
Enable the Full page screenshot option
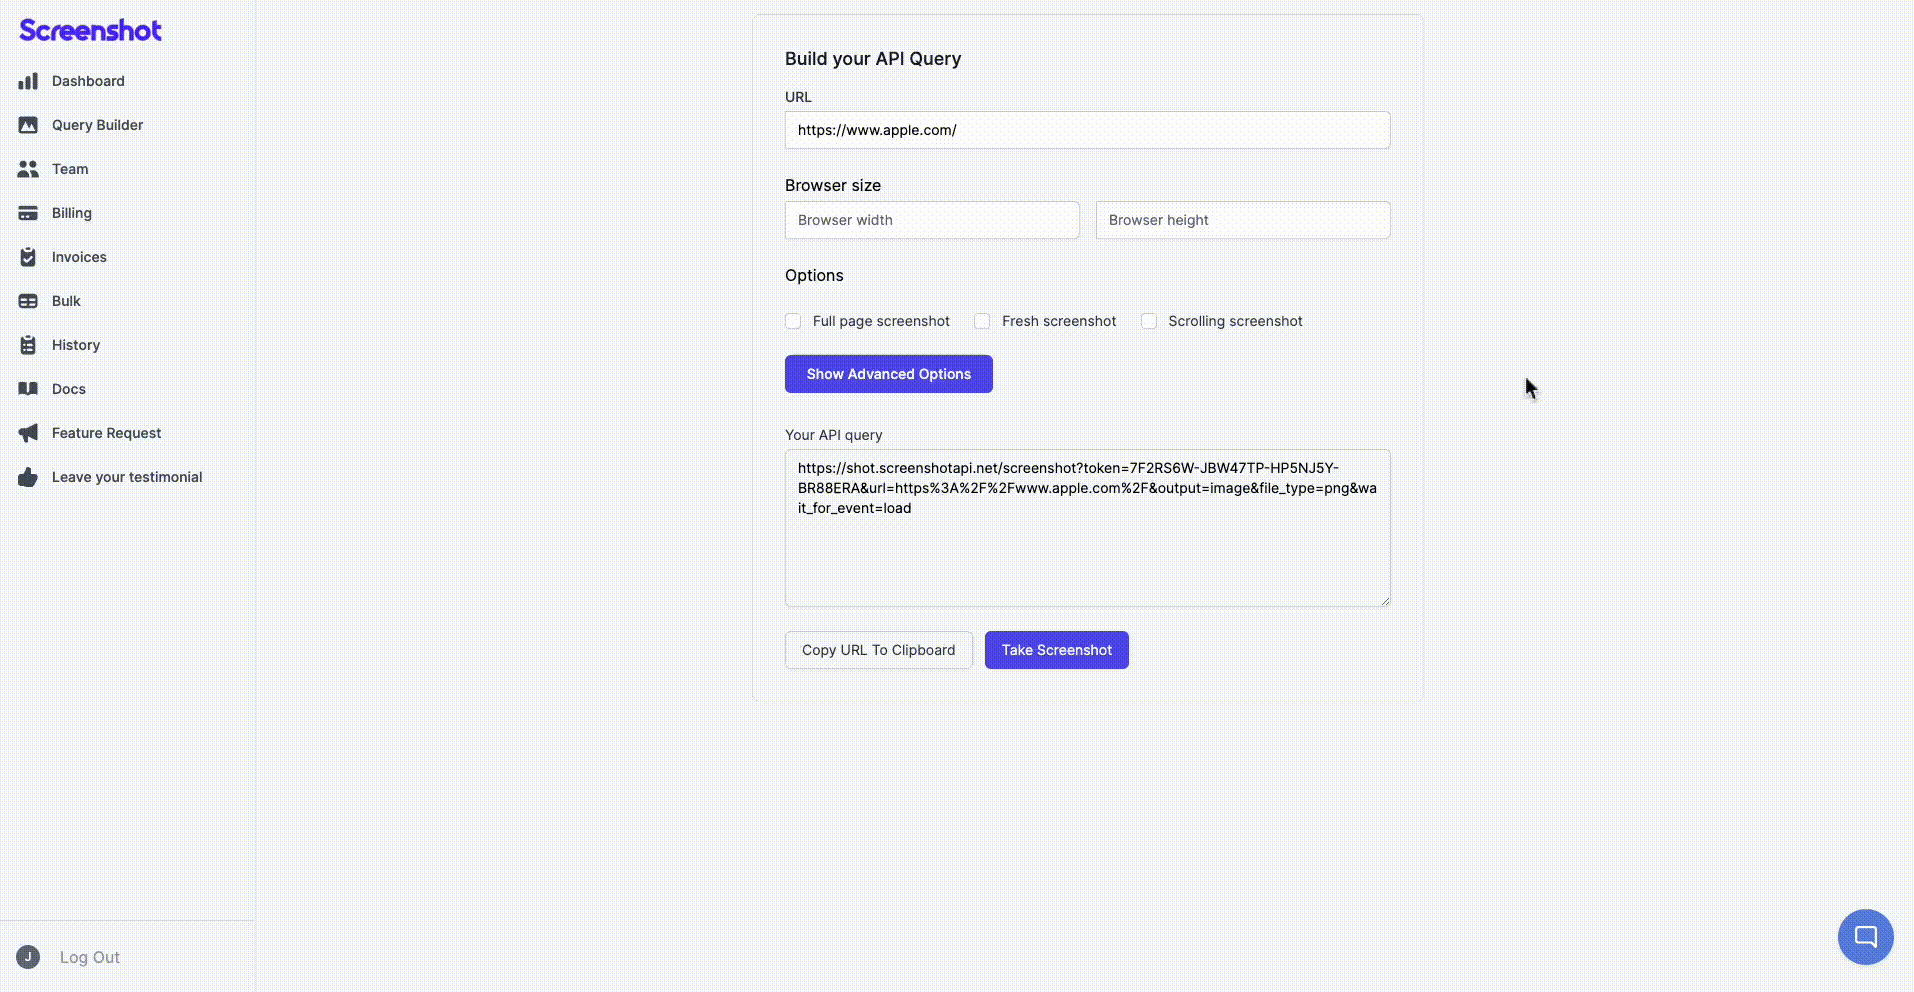coord(792,321)
